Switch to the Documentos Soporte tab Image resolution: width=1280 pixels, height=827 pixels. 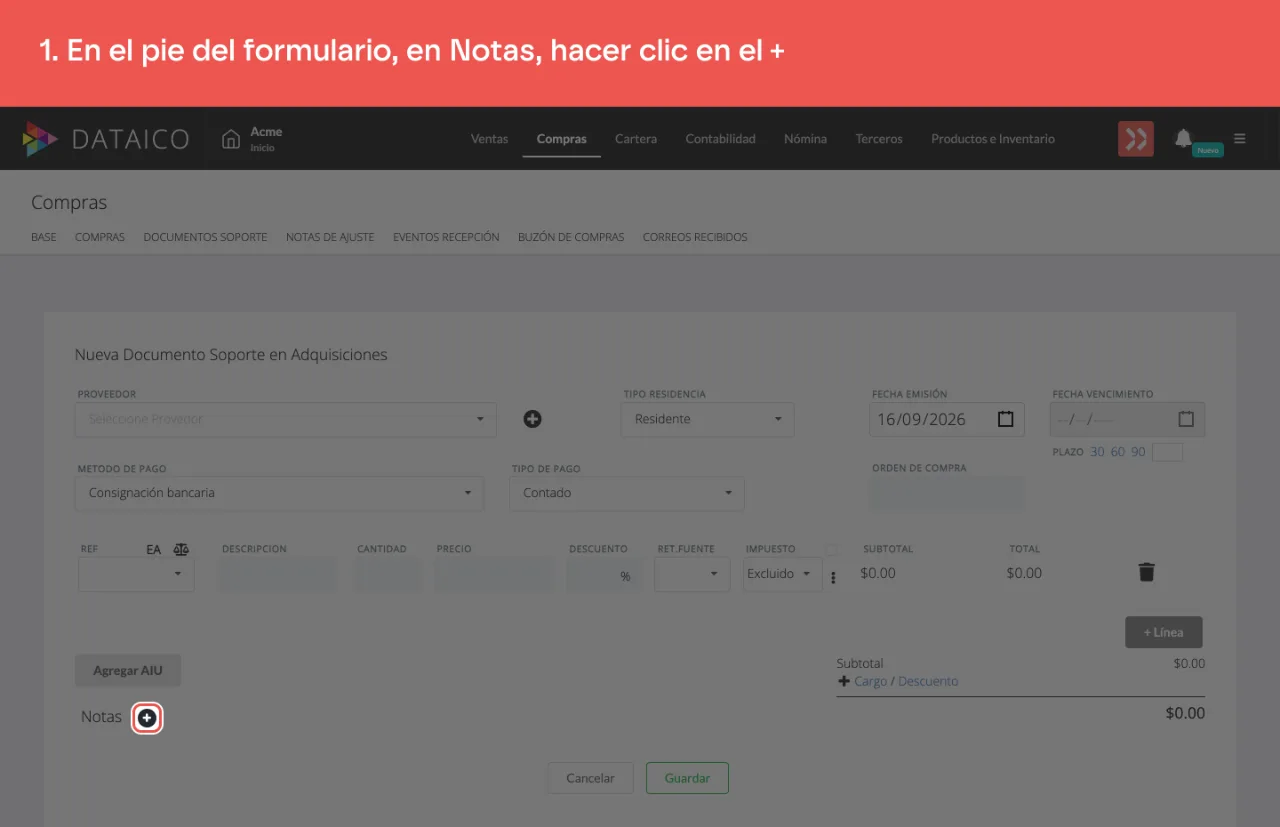click(205, 237)
